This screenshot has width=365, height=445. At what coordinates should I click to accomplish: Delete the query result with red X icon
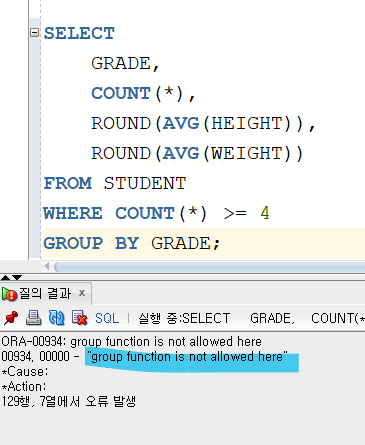79,318
